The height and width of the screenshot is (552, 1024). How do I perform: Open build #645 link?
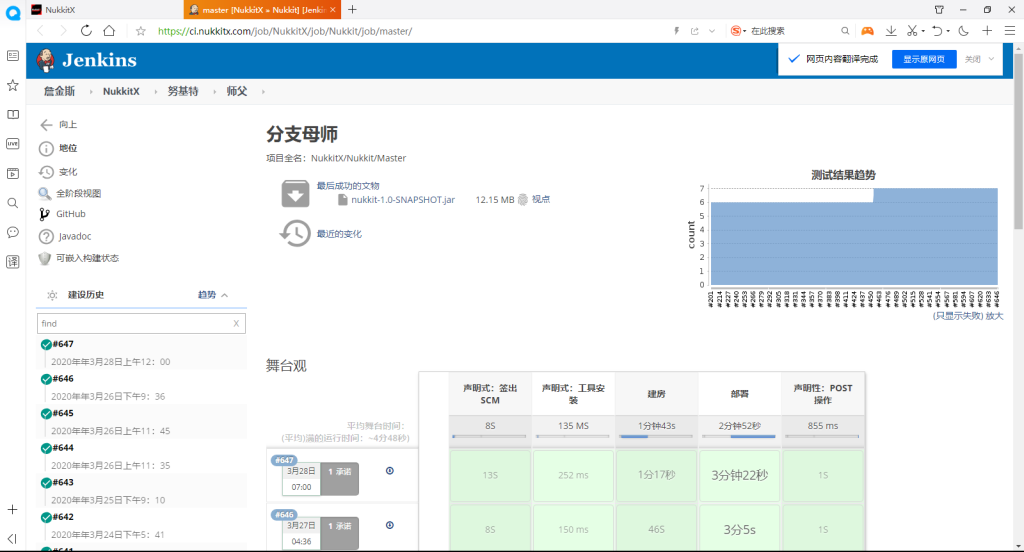[x=63, y=413]
